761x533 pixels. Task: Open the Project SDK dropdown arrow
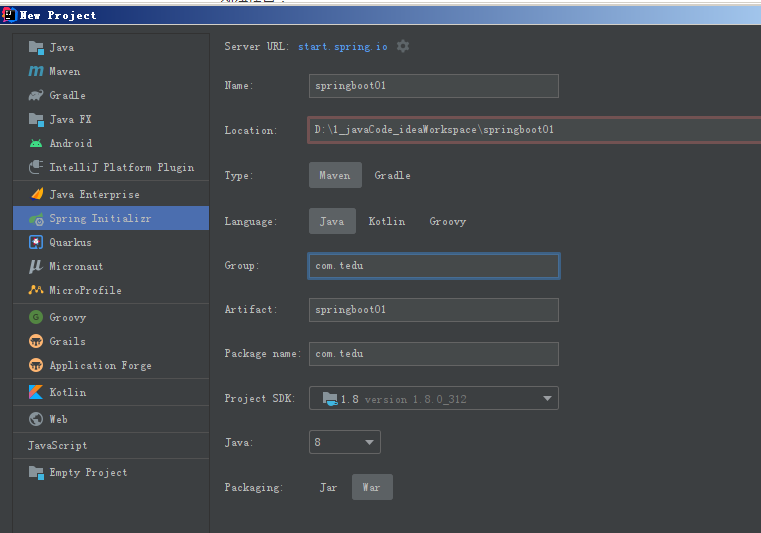click(547, 399)
